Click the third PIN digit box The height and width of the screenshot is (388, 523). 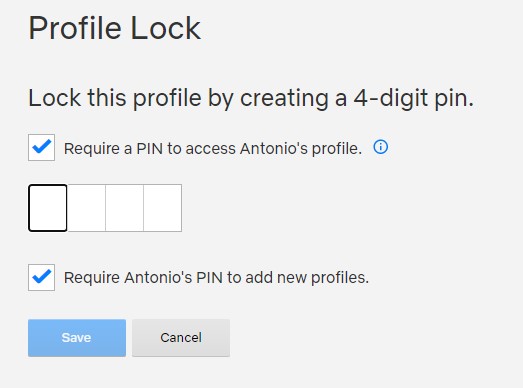tap(124, 208)
